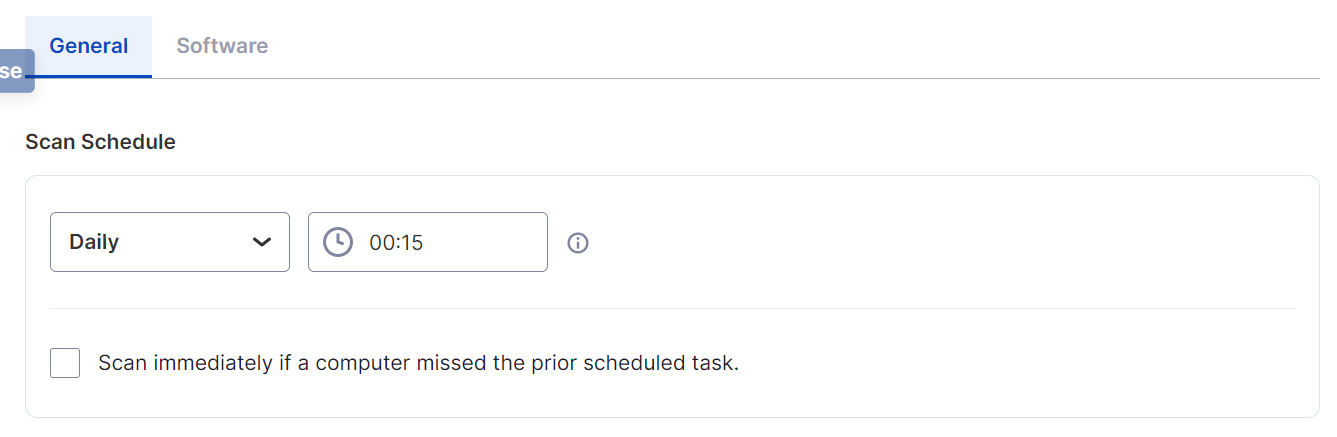This screenshot has width=1337, height=437.
Task: Tick the empty checkbox under the schedule row
Action: click(65, 363)
